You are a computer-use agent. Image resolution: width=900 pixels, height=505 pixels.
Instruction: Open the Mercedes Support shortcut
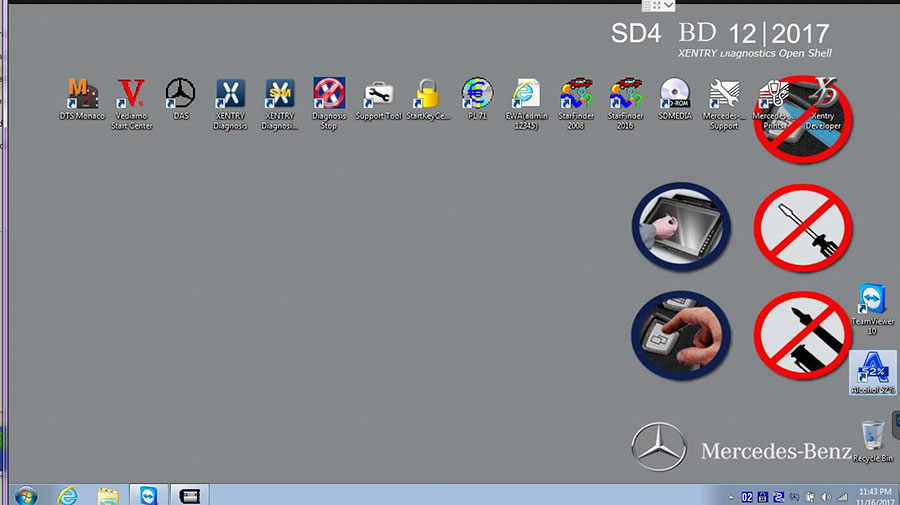point(723,95)
